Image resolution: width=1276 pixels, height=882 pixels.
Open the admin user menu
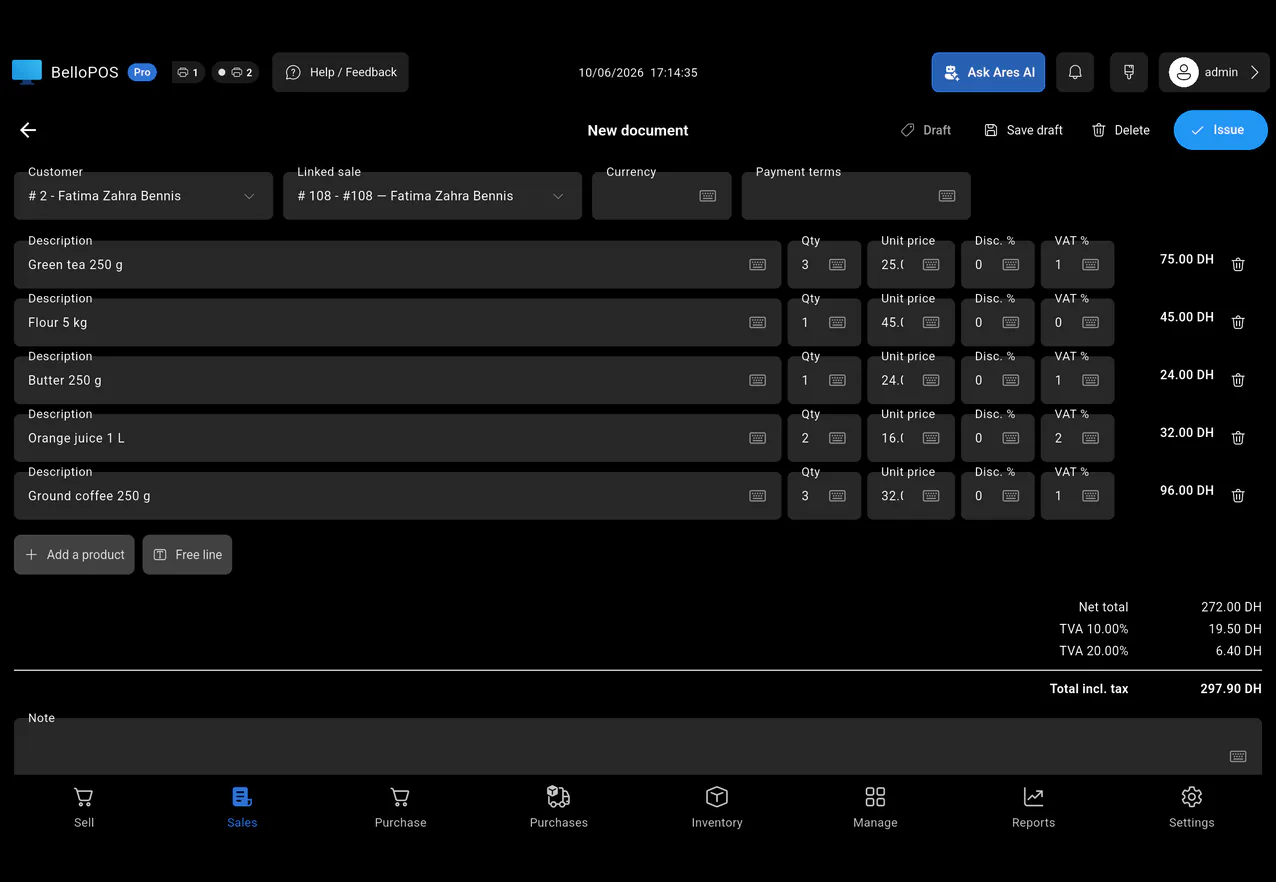pos(1214,72)
